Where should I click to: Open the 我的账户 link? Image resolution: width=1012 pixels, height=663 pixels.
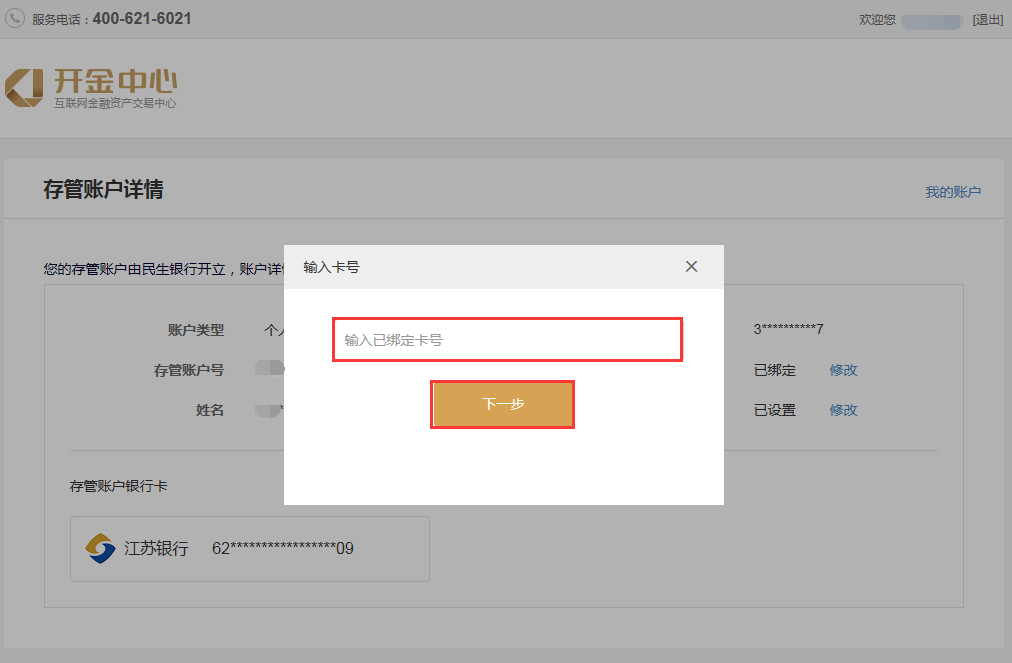click(952, 192)
